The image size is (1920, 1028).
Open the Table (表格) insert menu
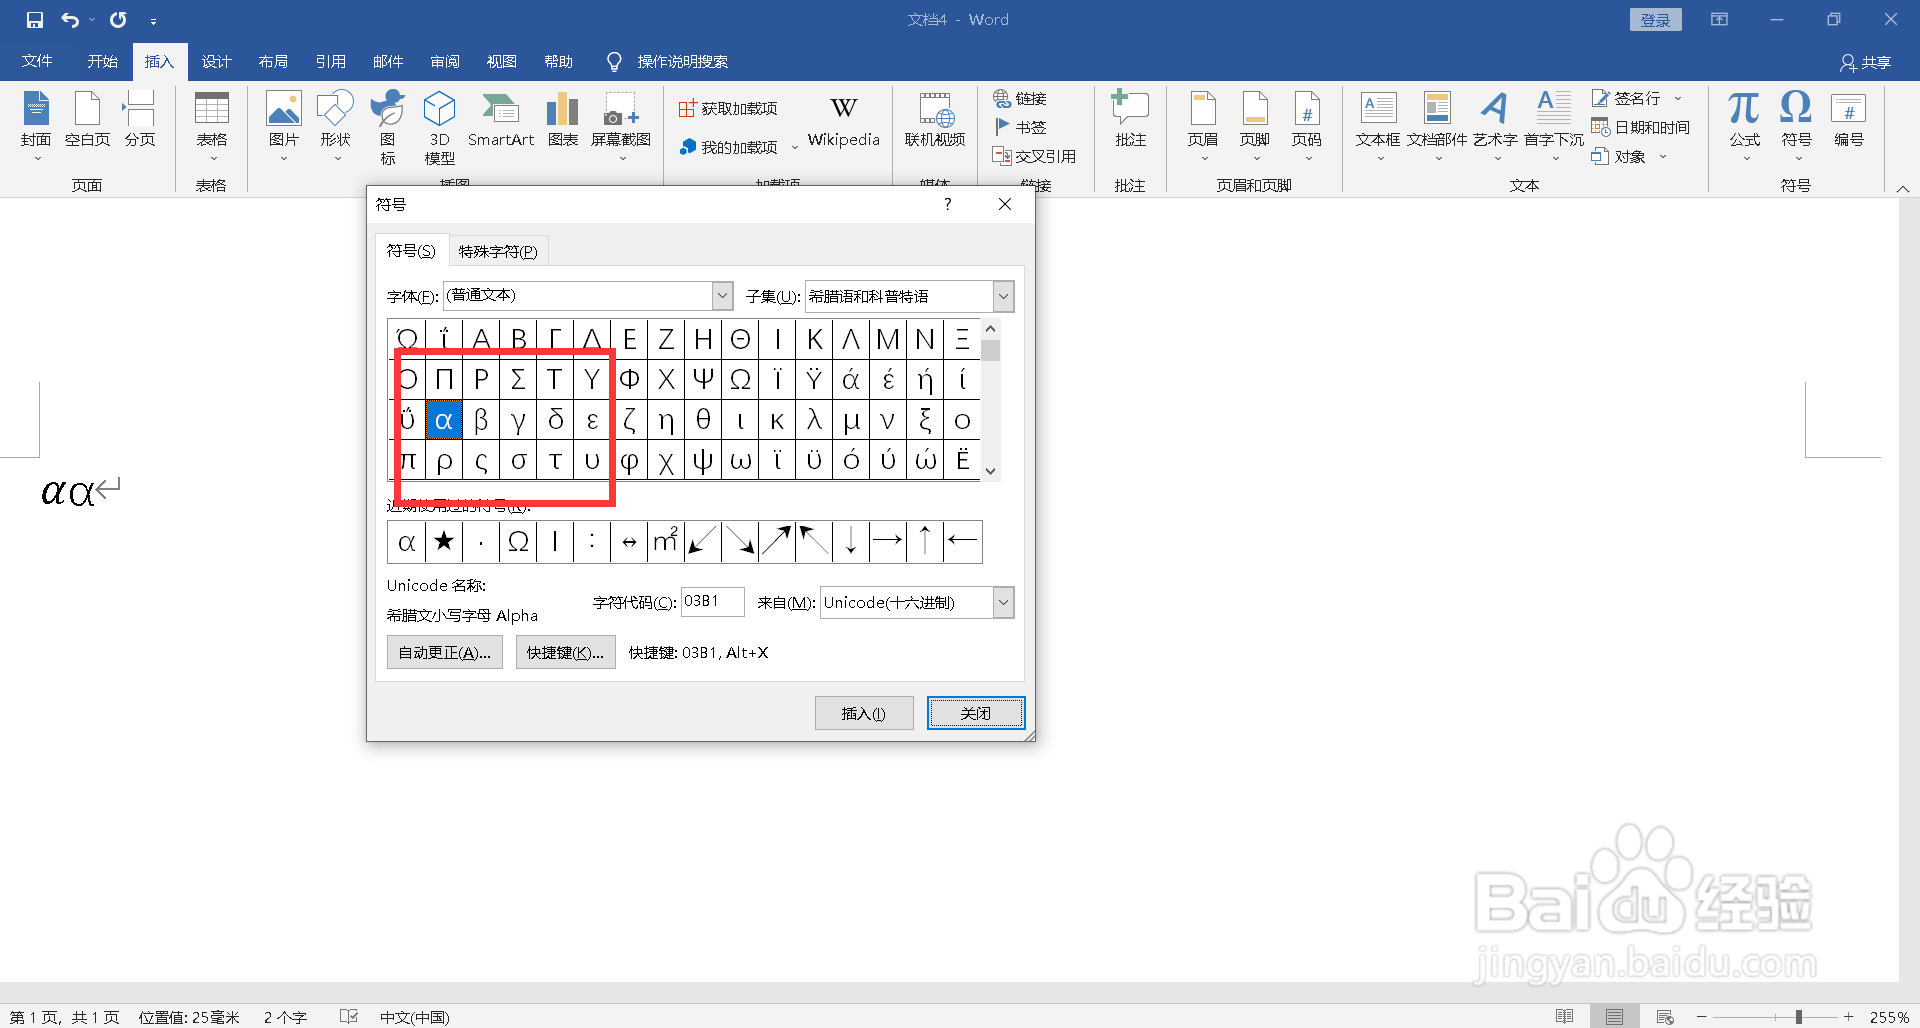pos(211,125)
